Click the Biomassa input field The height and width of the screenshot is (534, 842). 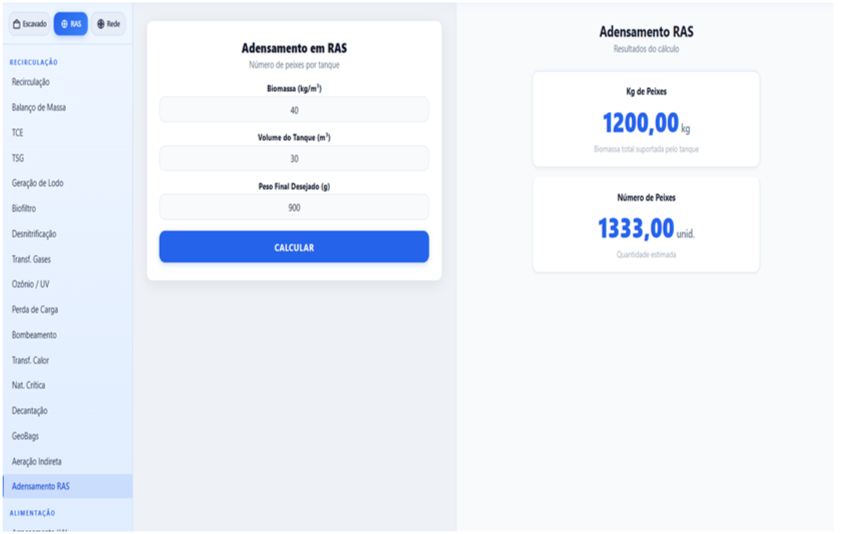coord(294,110)
